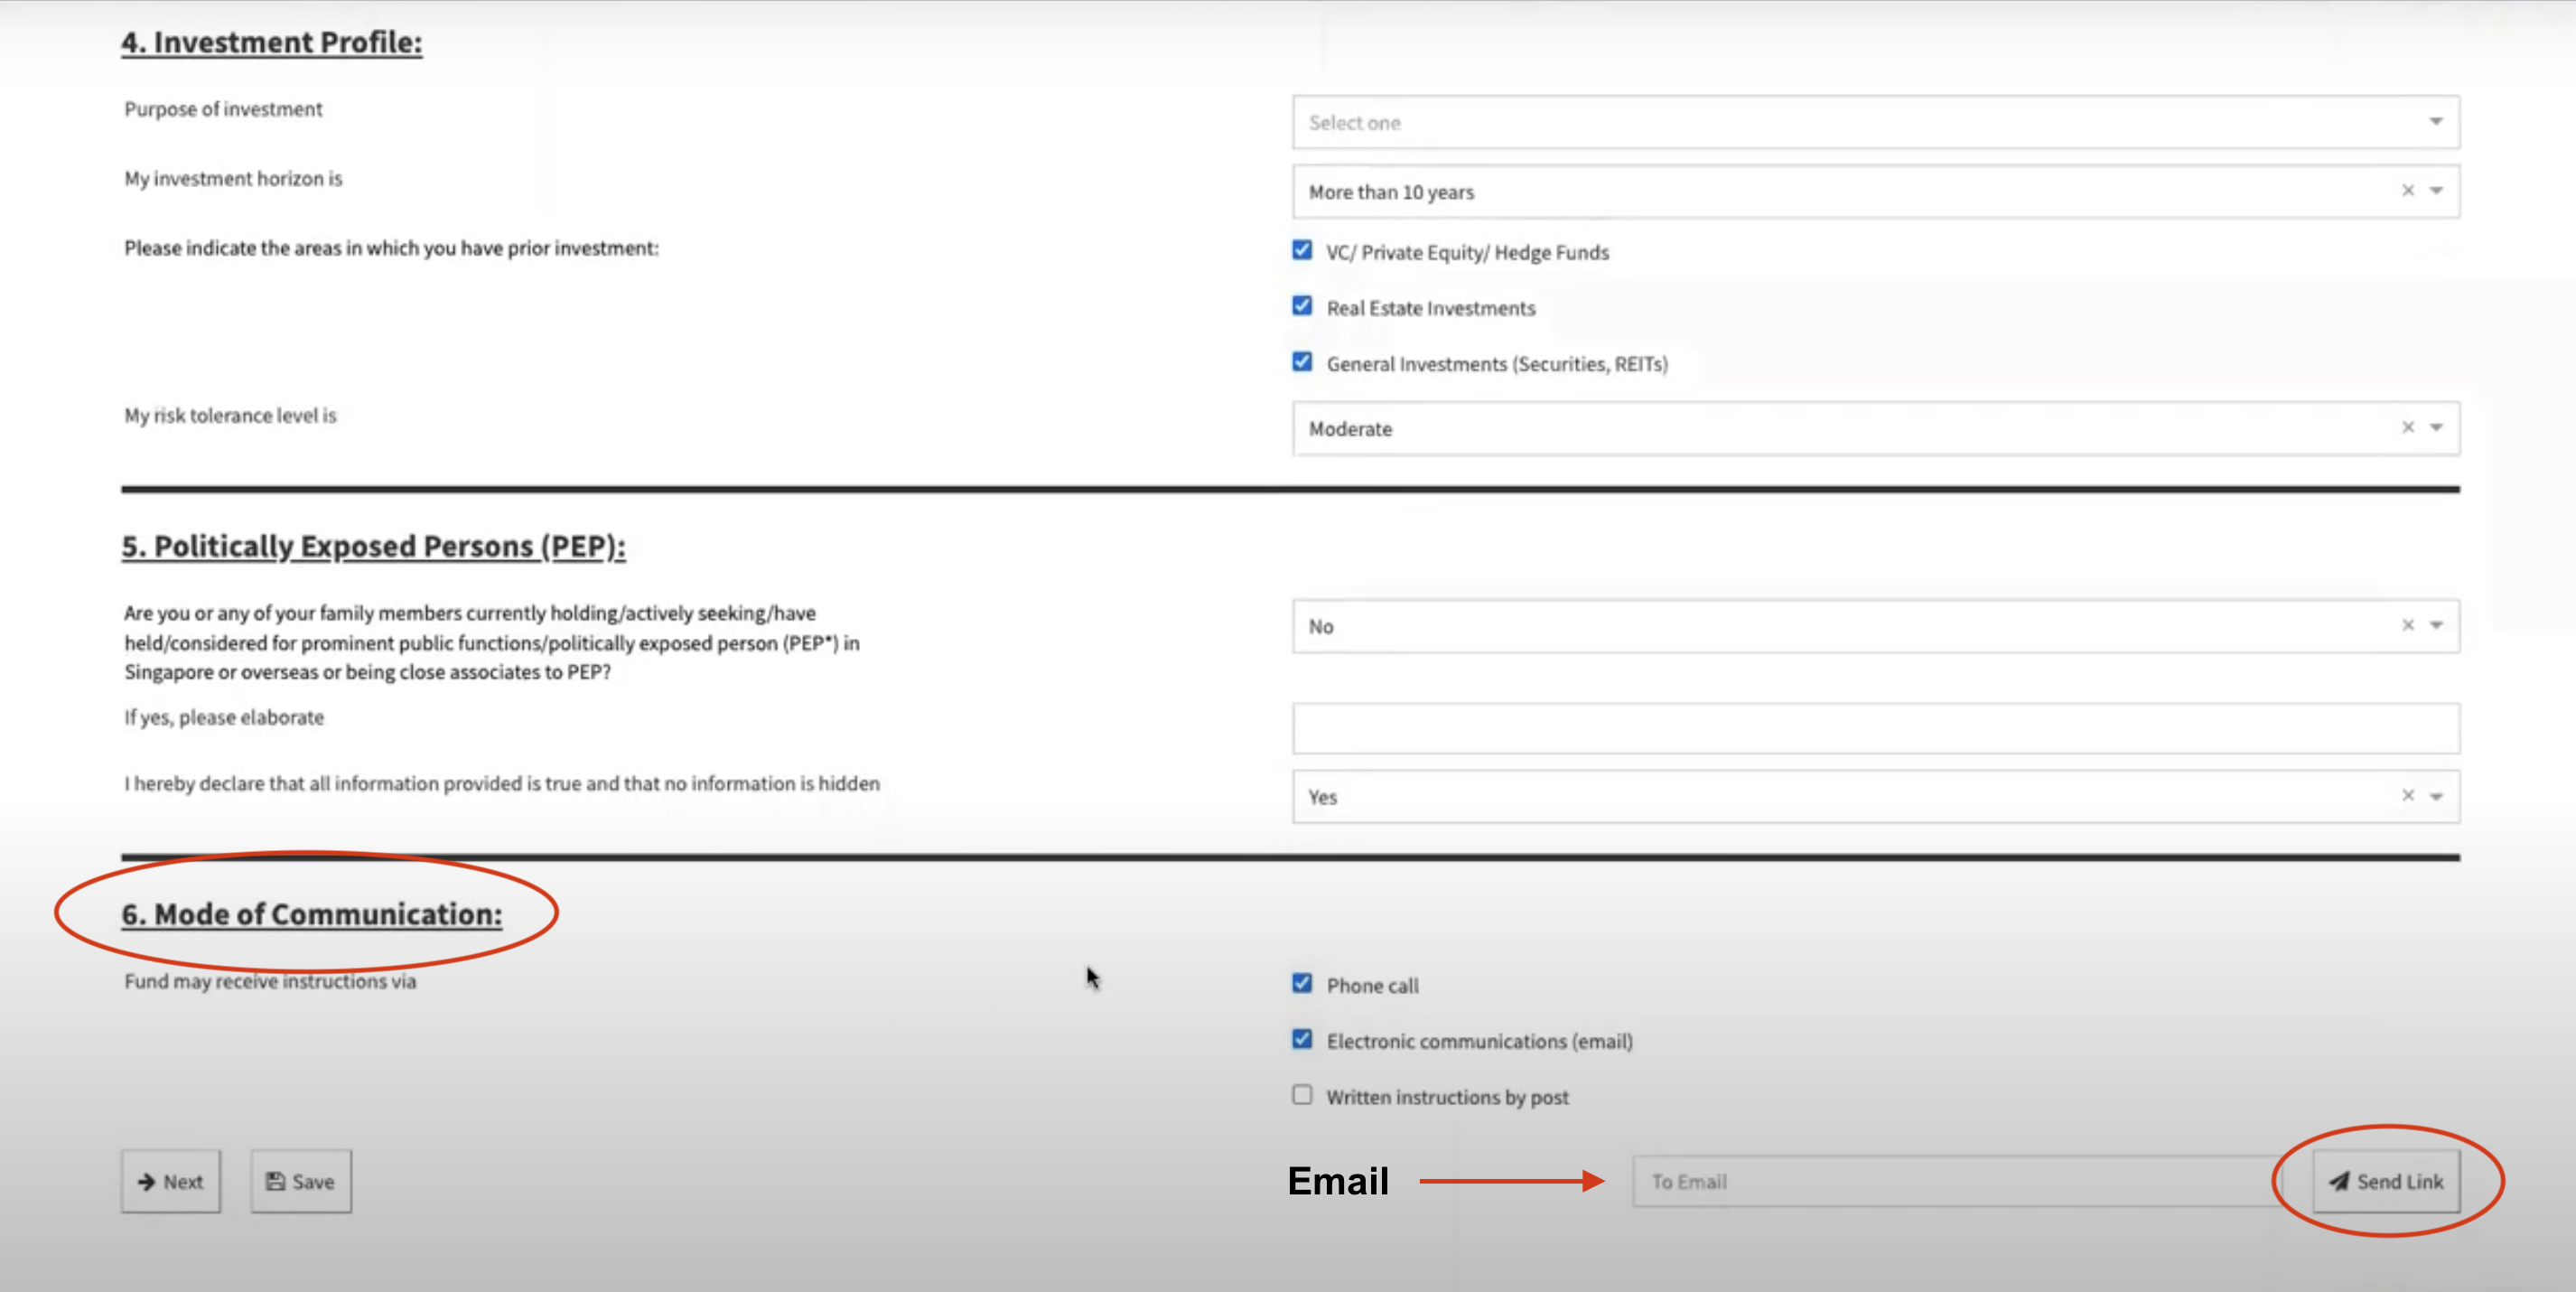Click the Save floppy disk icon
Screen dimensions: 2576x1292
tap(275, 1180)
